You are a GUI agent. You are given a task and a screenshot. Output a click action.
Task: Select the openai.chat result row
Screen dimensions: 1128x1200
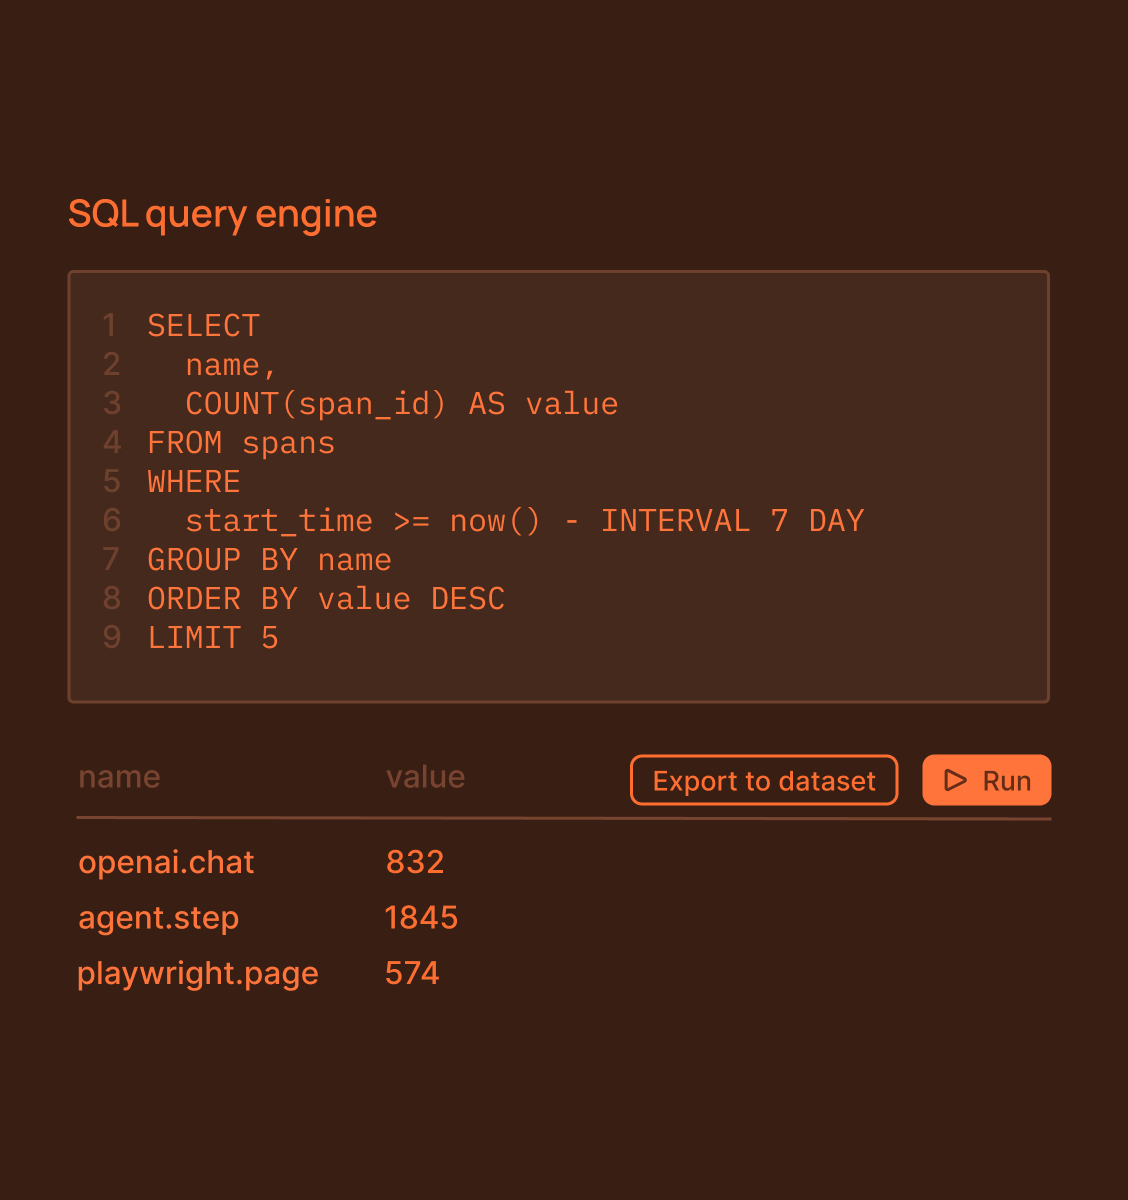pyautogui.click(x=166, y=862)
